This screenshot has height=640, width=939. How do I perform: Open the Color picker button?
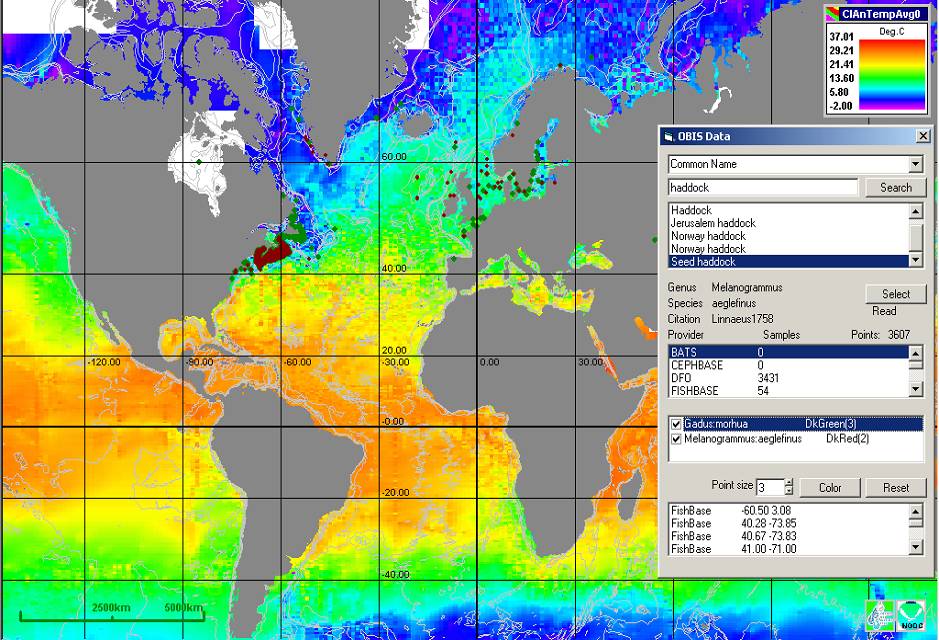point(829,487)
